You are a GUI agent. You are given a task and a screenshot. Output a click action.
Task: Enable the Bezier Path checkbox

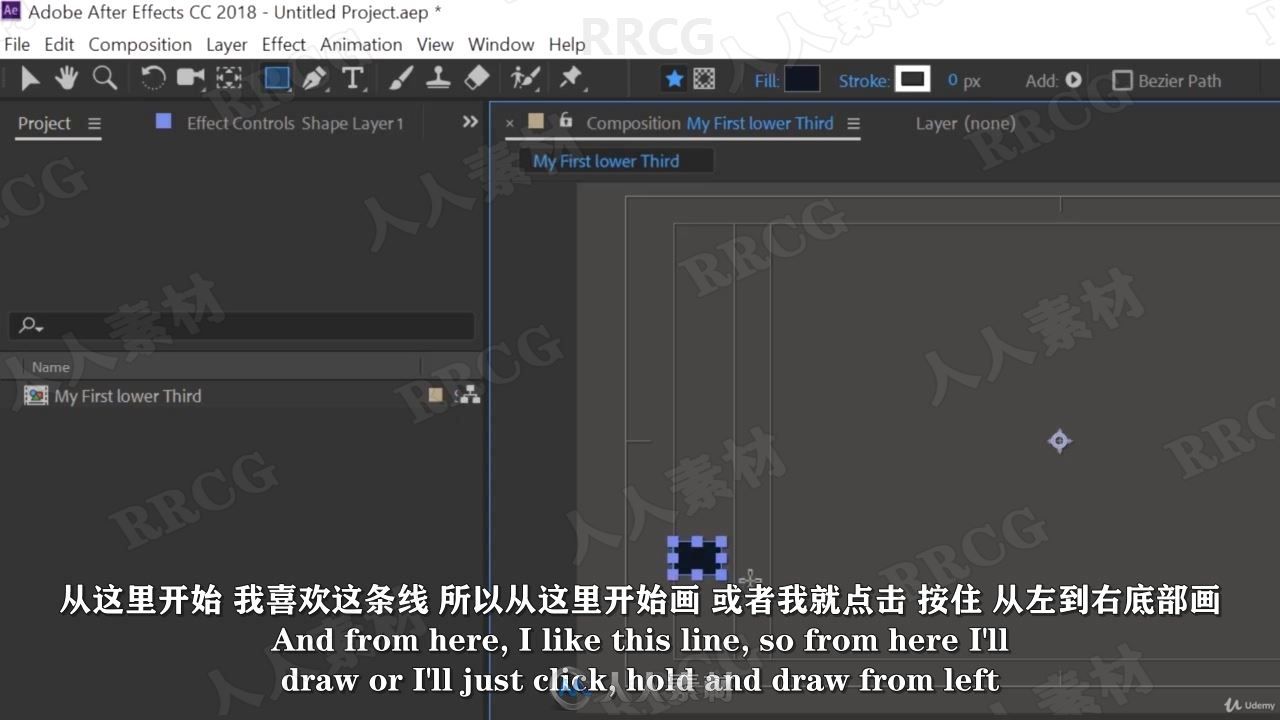click(1123, 81)
